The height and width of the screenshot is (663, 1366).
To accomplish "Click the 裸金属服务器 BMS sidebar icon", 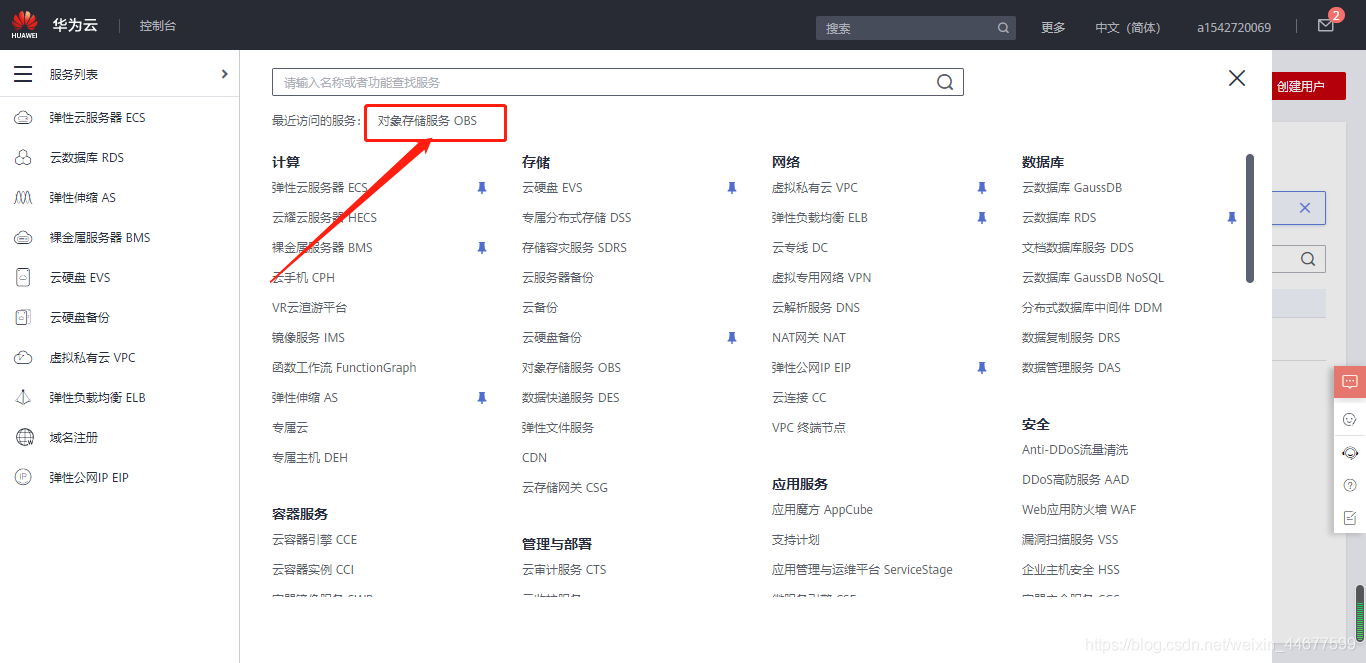I will click(23, 238).
